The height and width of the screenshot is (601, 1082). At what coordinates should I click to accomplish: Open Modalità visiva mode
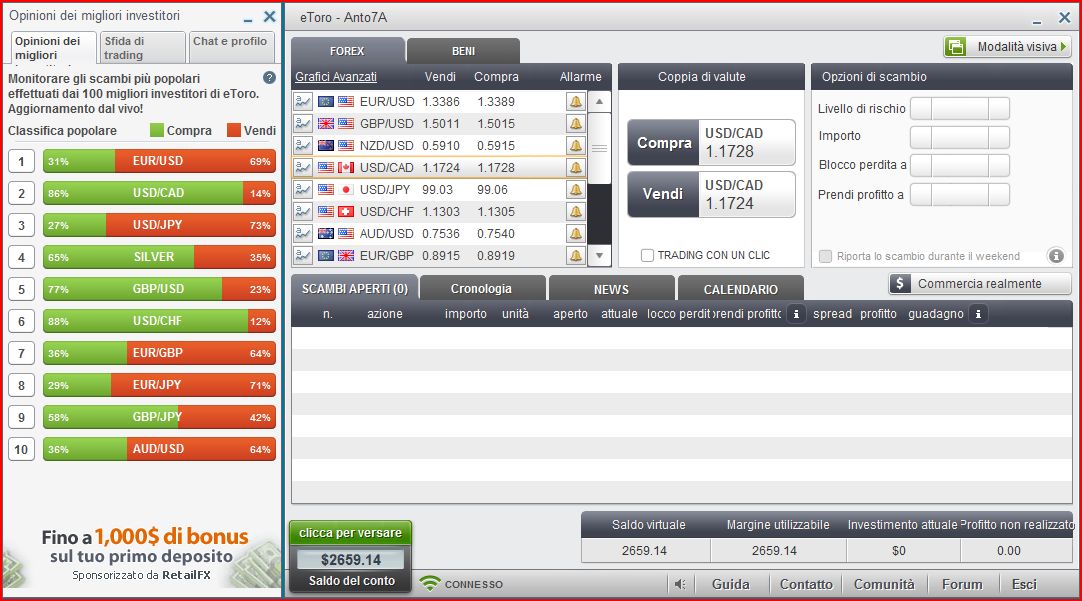(x=1007, y=47)
